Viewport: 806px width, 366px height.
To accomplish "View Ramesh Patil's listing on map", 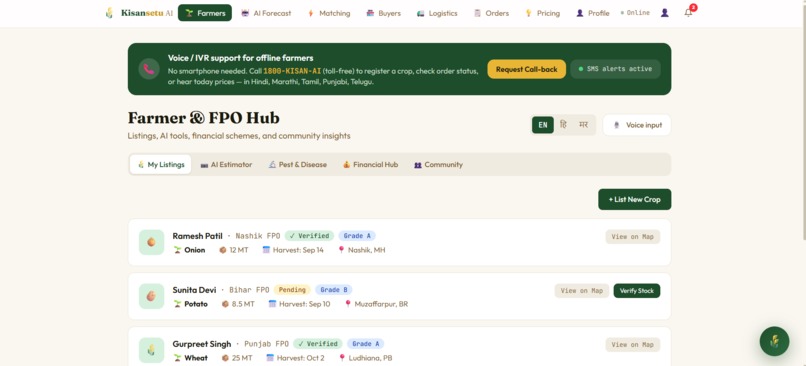I will pyautogui.click(x=633, y=236).
